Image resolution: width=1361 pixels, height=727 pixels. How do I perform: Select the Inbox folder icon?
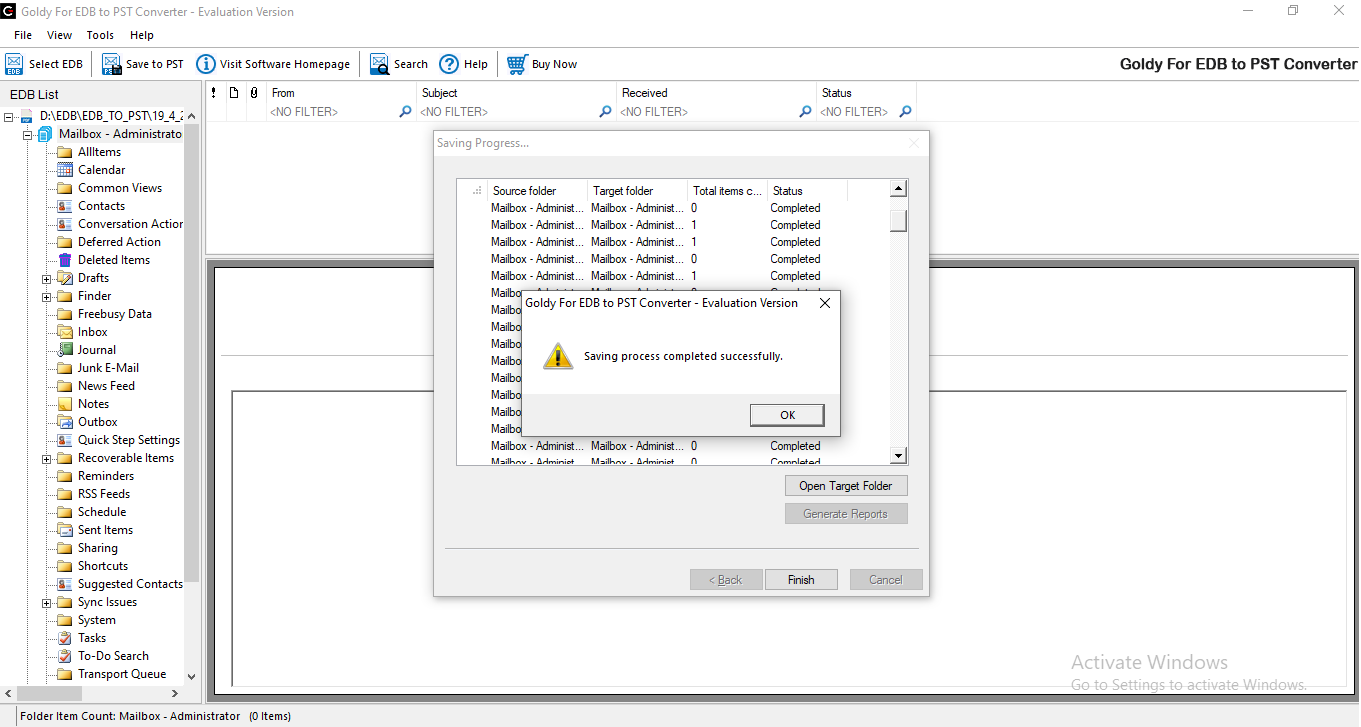(x=65, y=332)
